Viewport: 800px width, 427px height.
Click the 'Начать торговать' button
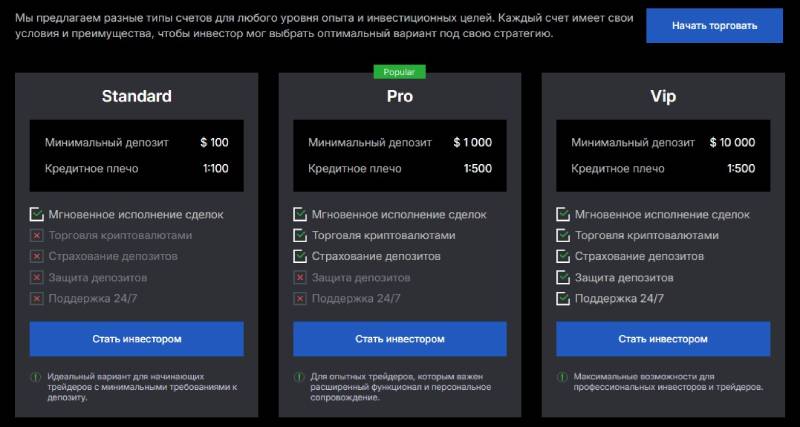pyautogui.click(x=713, y=25)
